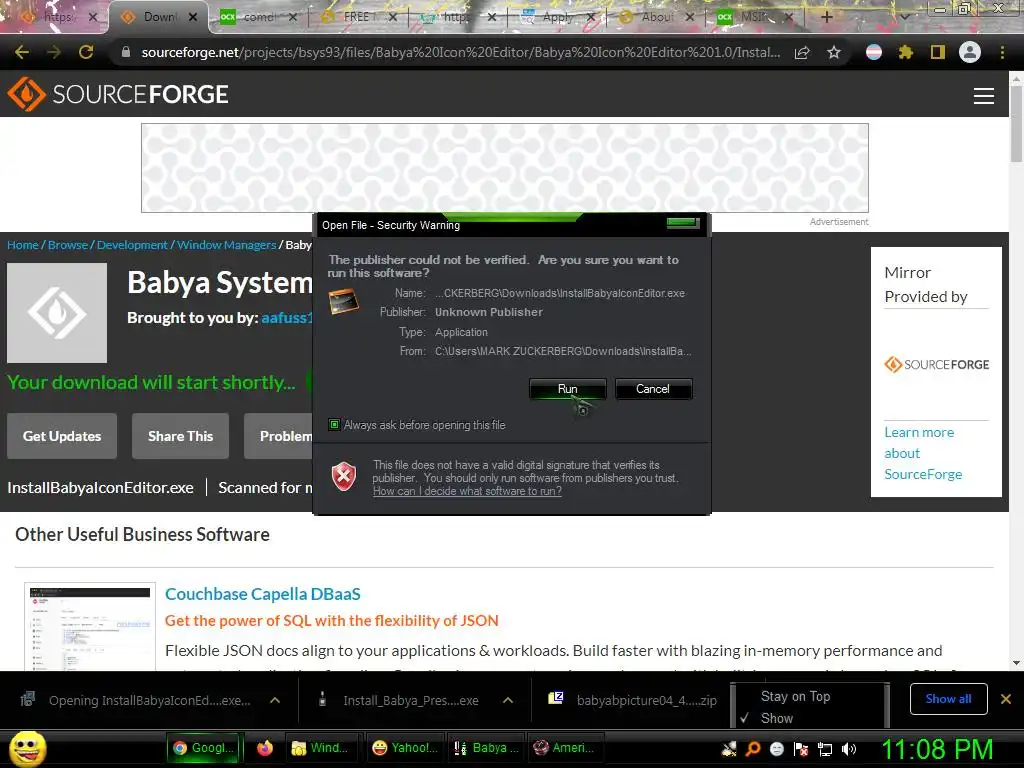Click the flag with red X tray icon
1024x768 pixels.
click(801, 748)
